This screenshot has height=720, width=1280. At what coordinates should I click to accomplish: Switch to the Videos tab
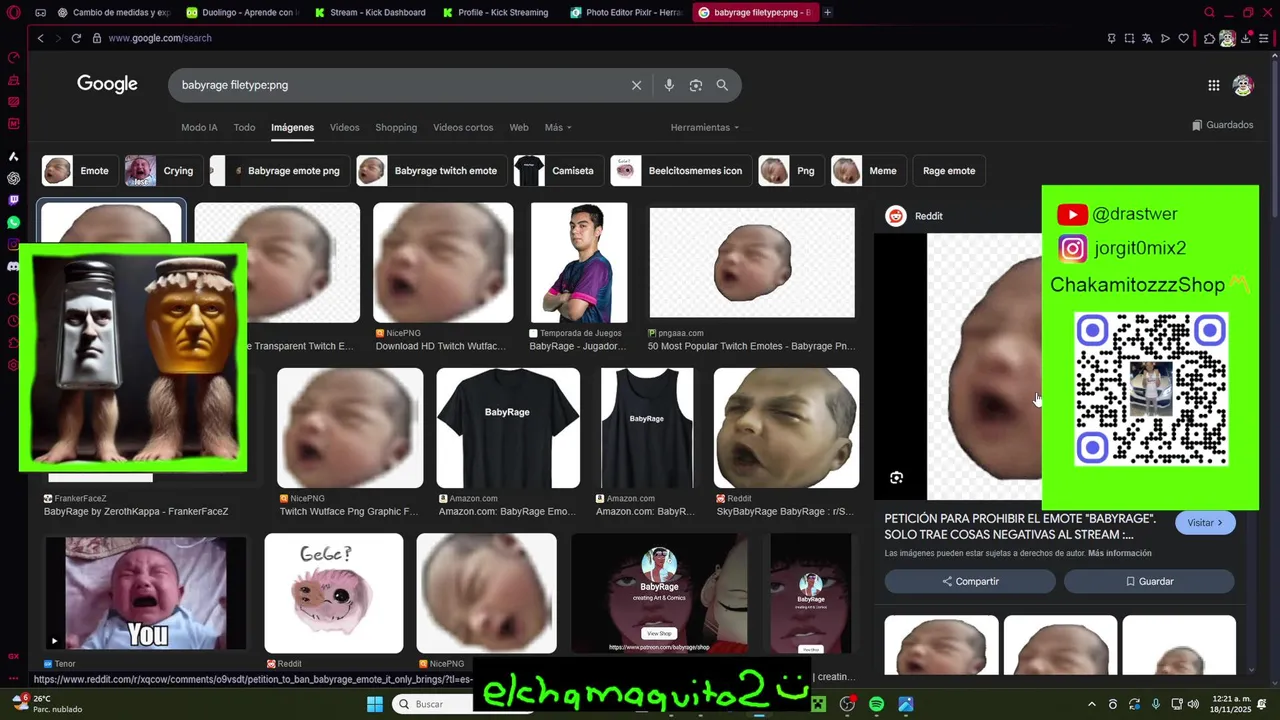click(x=344, y=128)
